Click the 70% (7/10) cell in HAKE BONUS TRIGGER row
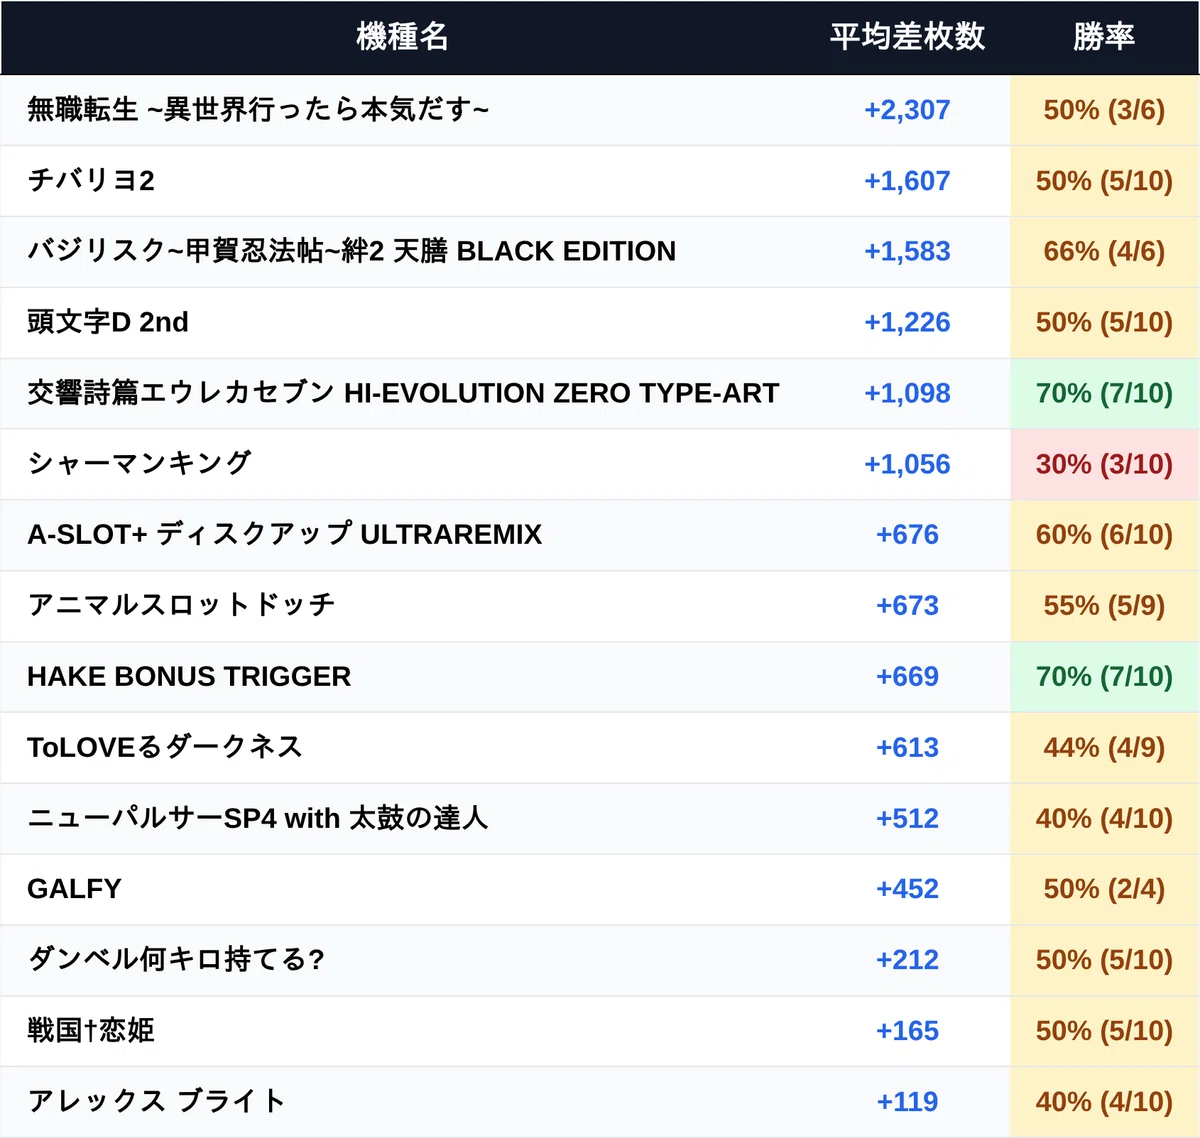Image resolution: width=1200 pixels, height=1138 pixels. [x=1104, y=676]
